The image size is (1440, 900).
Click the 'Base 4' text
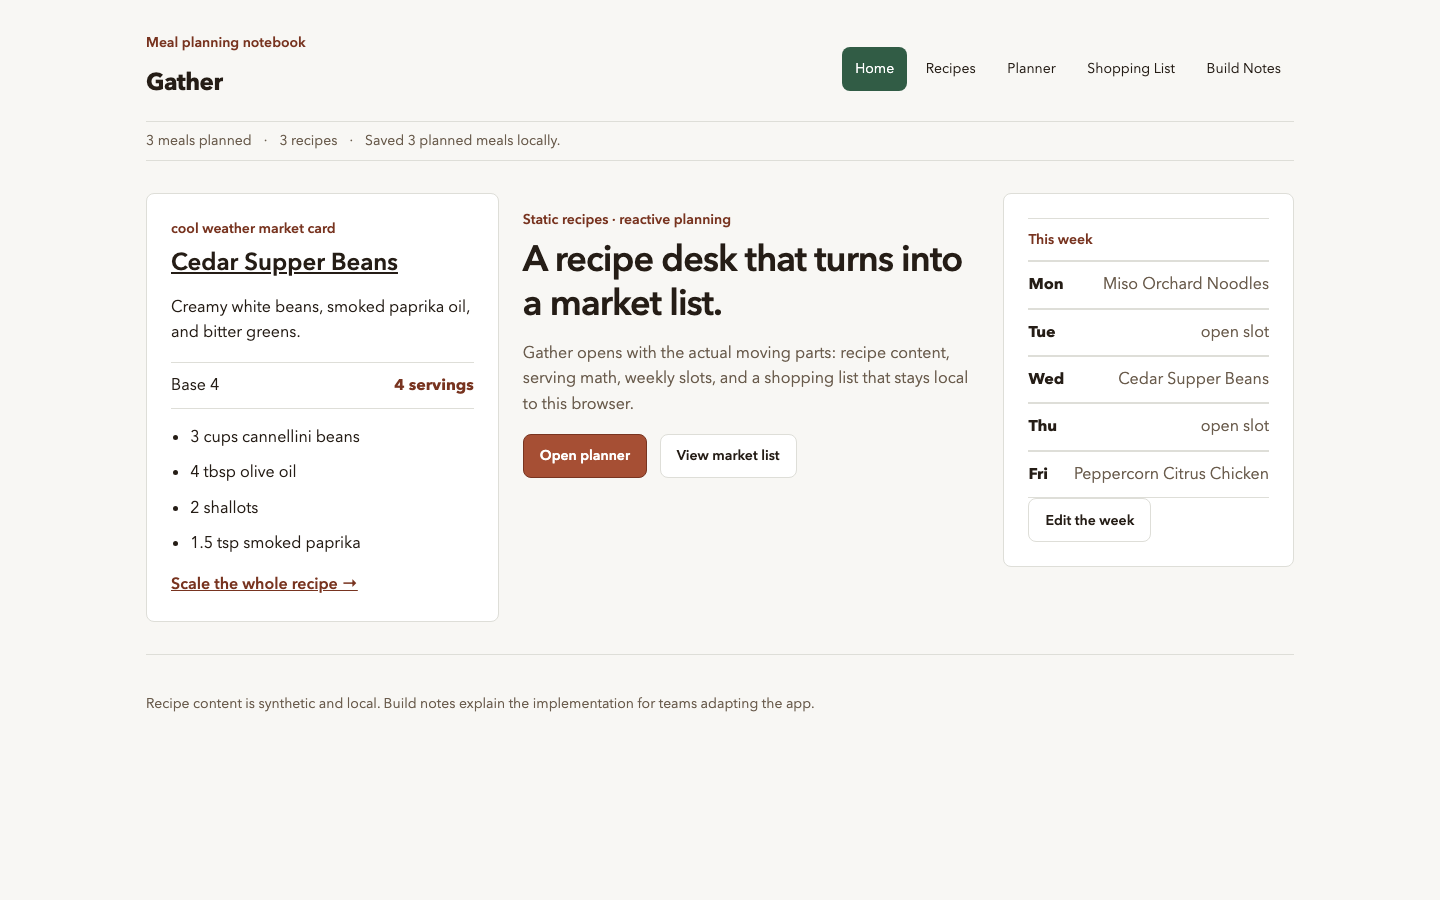tap(195, 385)
